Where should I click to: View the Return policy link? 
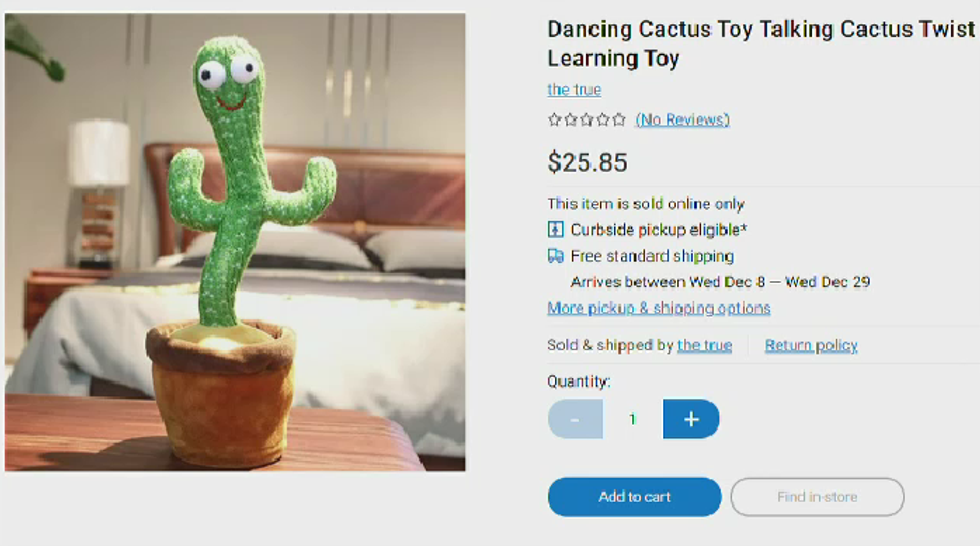click(811, 345)
